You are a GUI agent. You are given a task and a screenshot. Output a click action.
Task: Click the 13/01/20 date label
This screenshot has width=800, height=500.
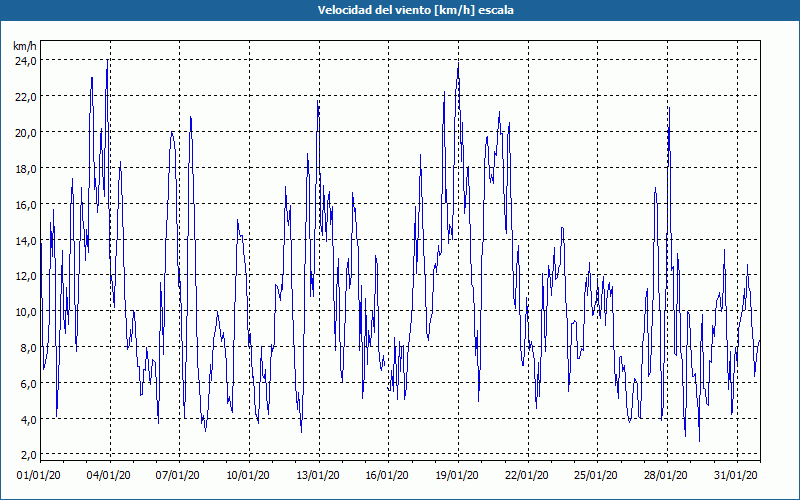(317, 475)
